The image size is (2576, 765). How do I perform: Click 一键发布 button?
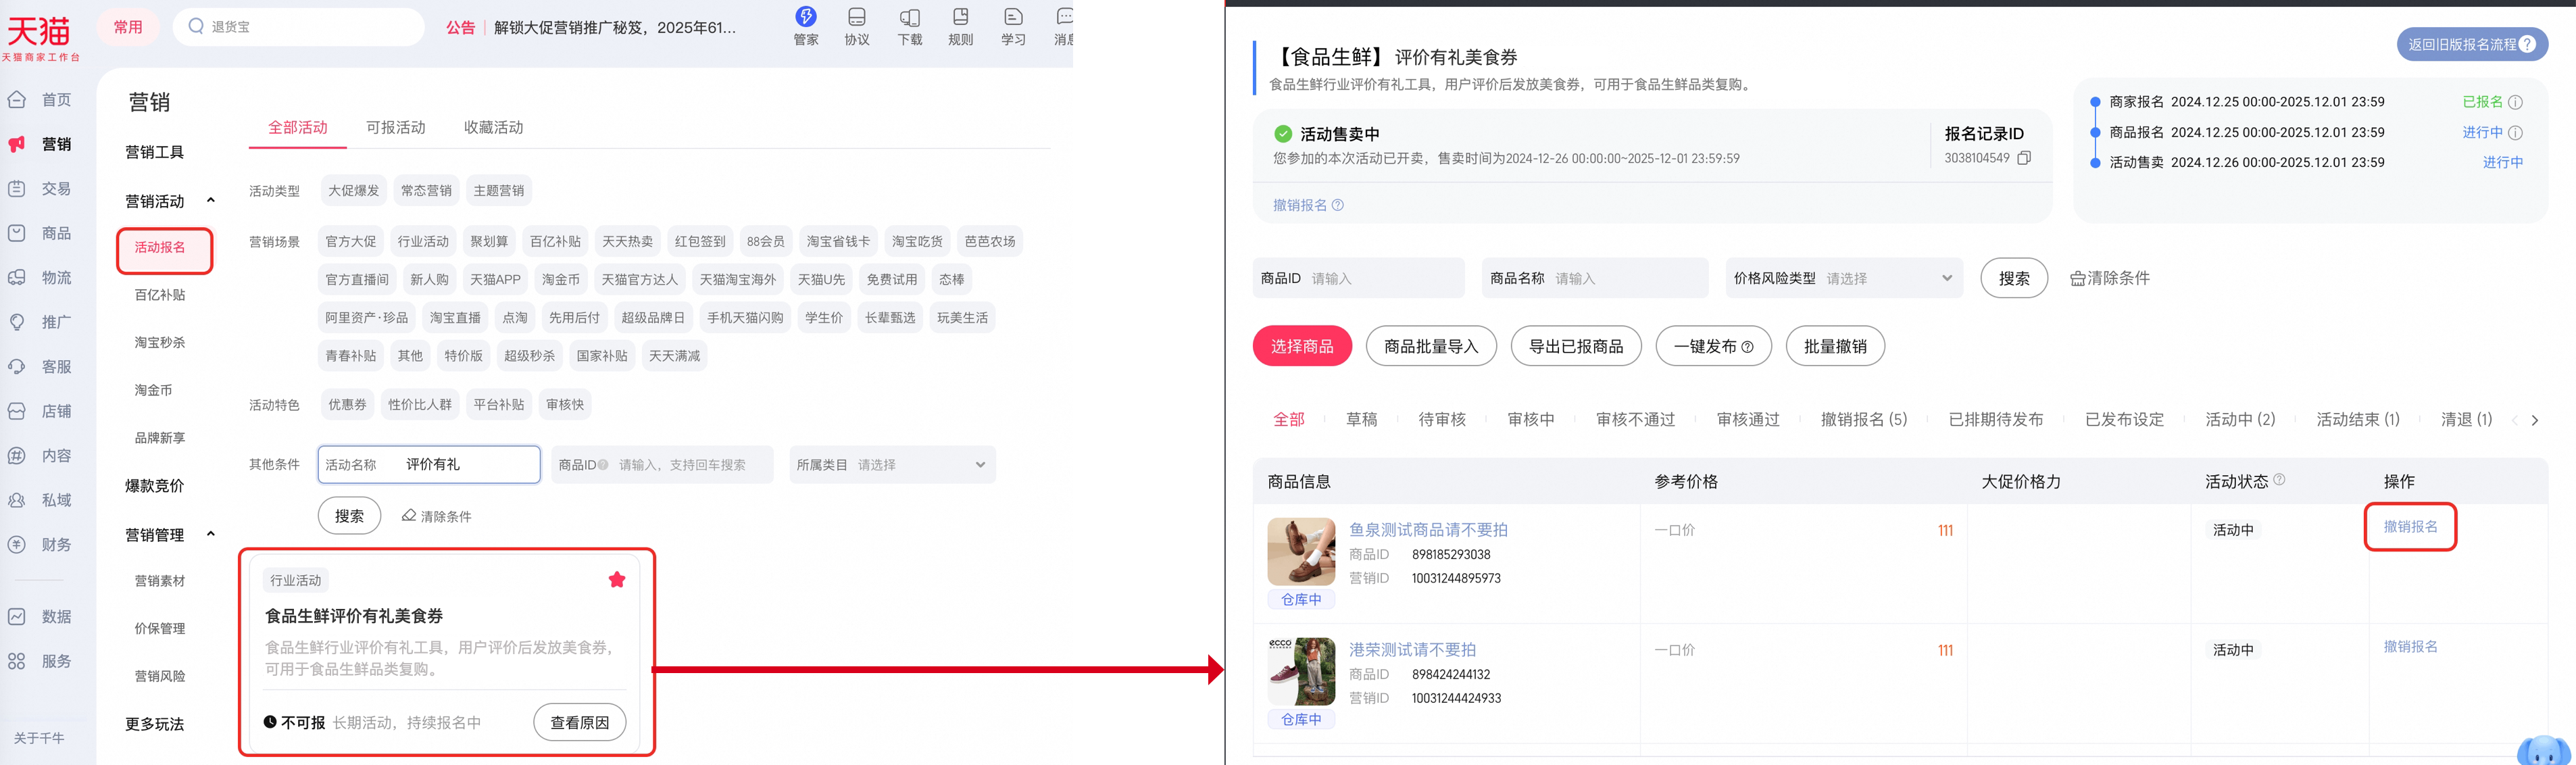(x=1714, y=346)
